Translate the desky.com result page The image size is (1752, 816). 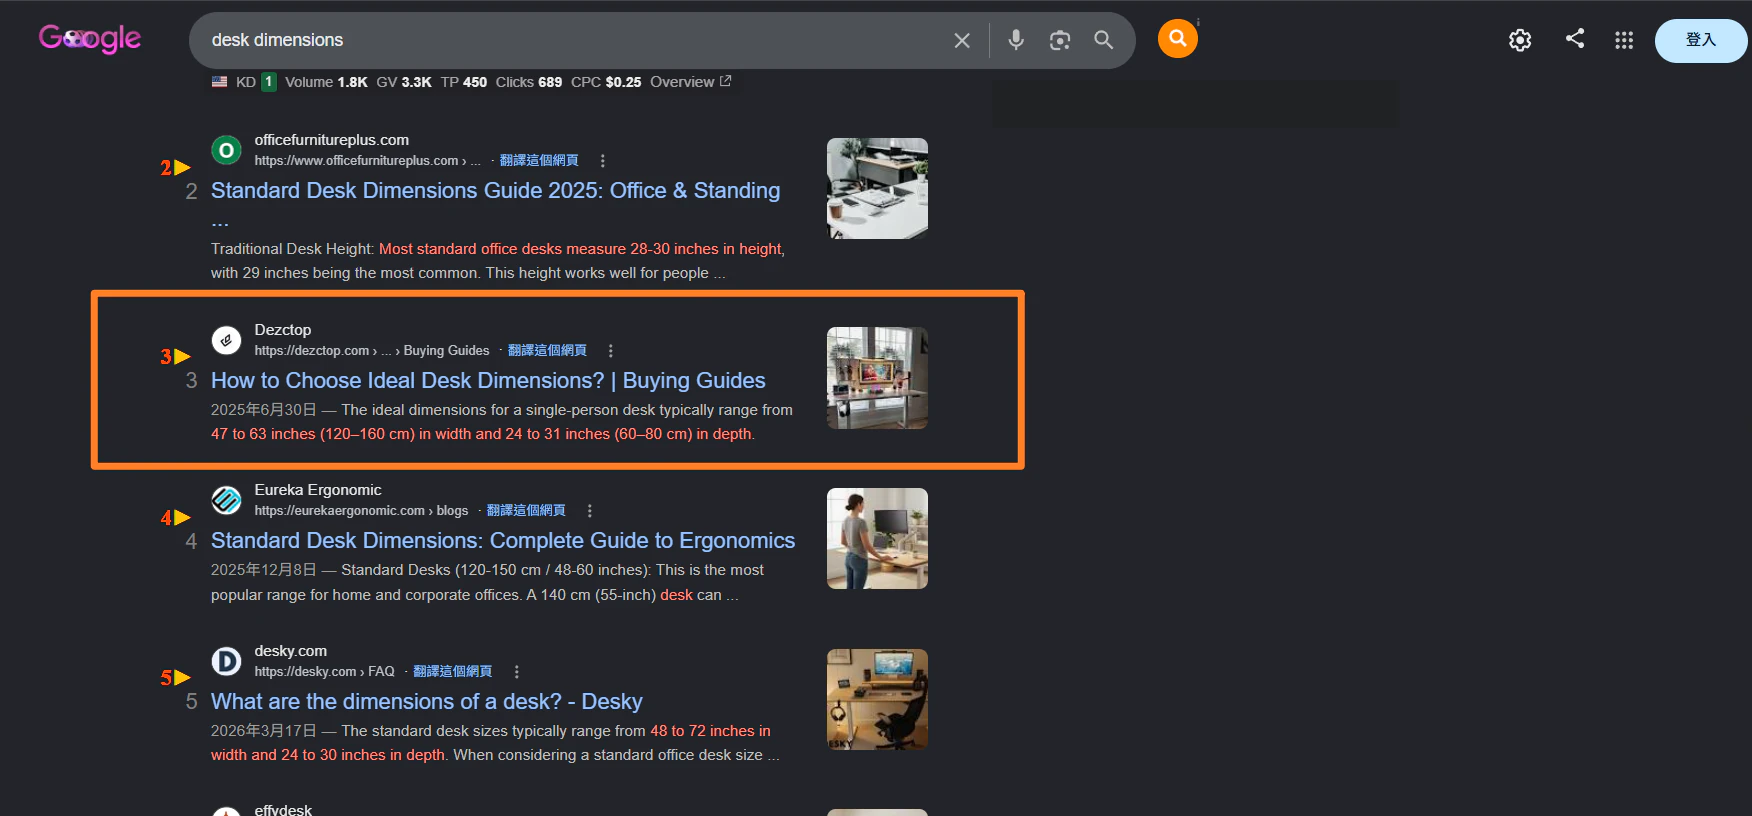coord(453,671)
